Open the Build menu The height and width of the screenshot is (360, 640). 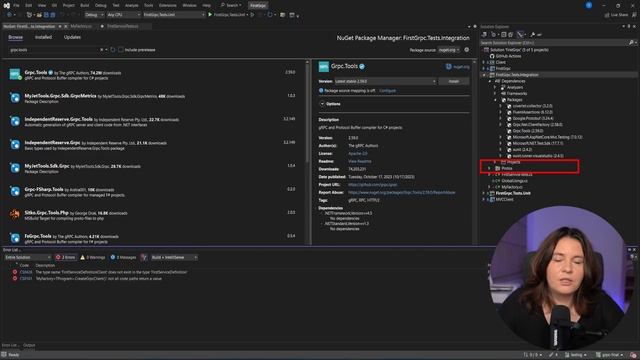(84, 5)
